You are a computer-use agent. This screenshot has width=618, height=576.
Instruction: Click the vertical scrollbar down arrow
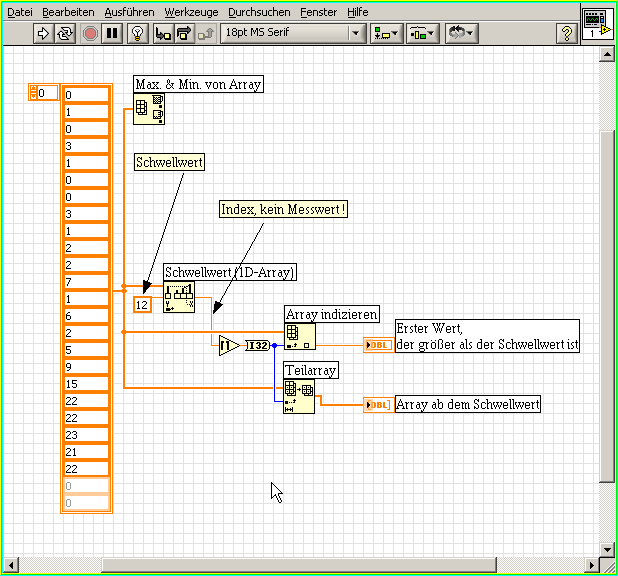pyautogui.click(x=607, y=549)
